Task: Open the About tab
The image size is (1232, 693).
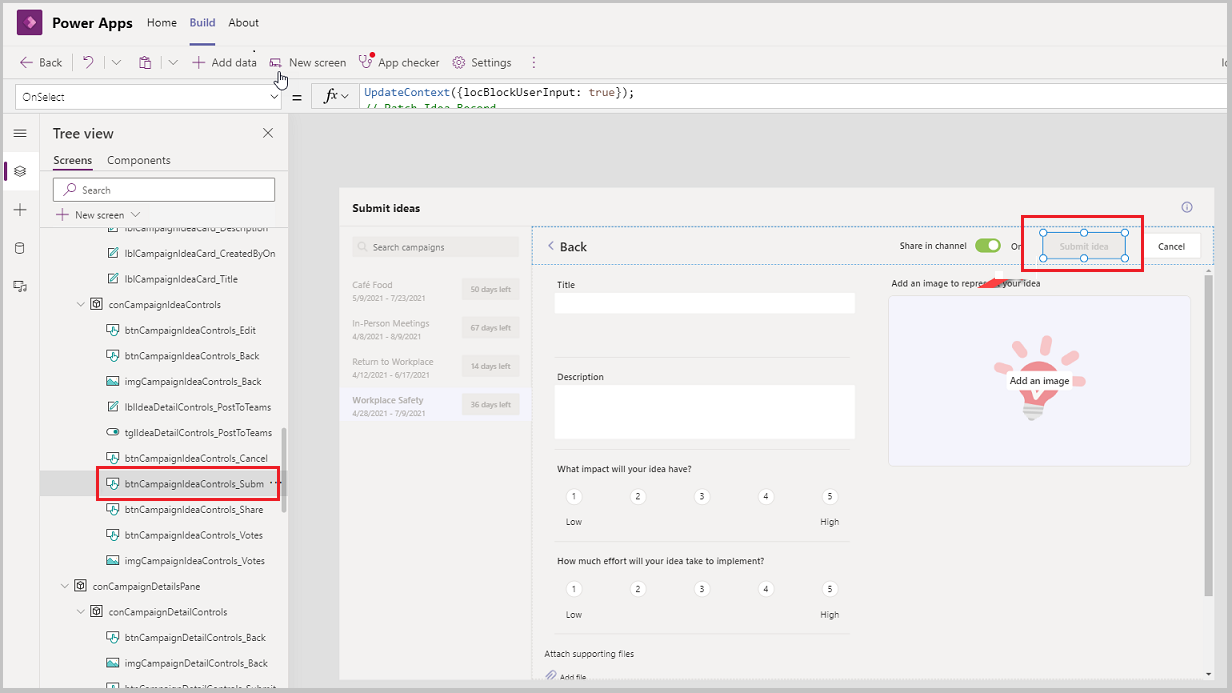Action: 243,23
